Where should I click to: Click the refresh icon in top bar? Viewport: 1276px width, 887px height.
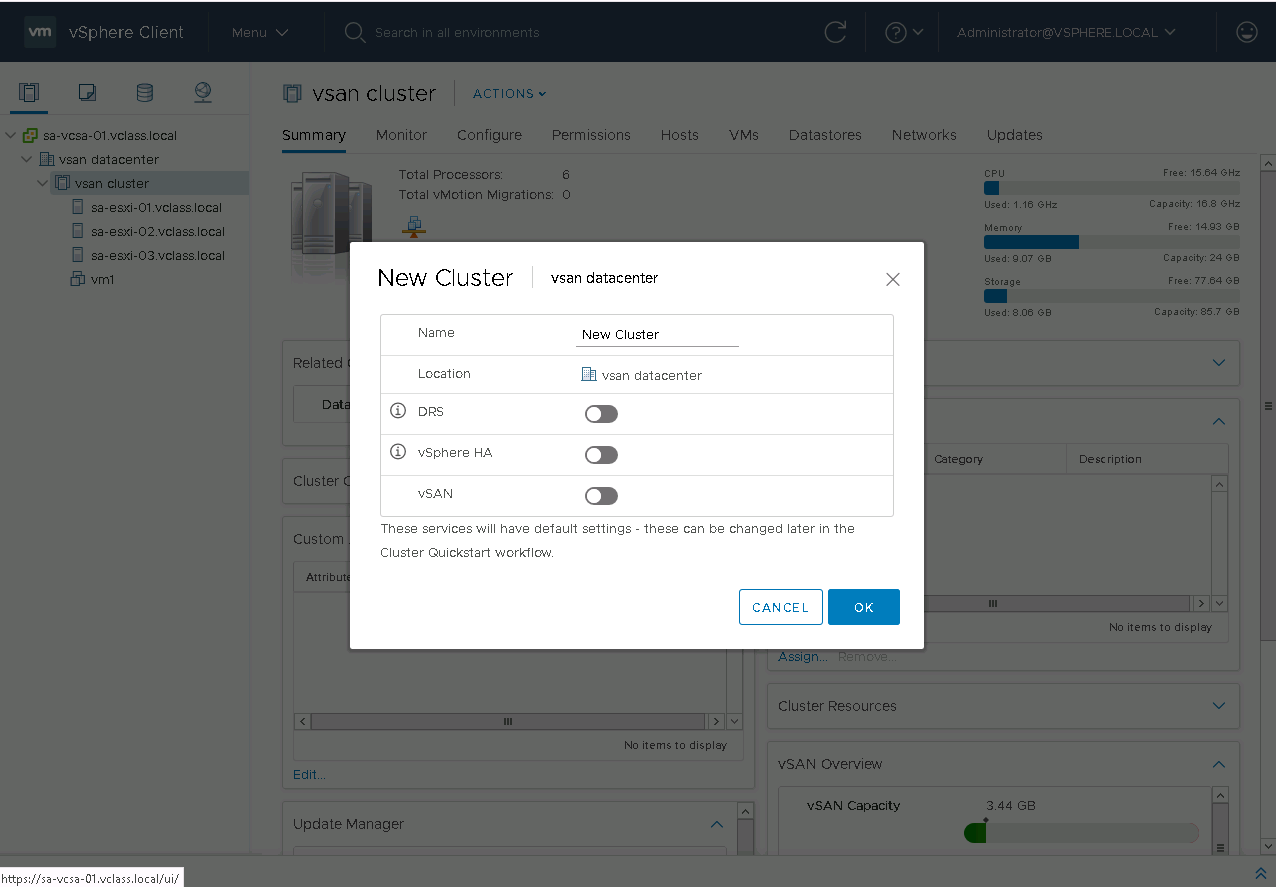pos(835,32)
